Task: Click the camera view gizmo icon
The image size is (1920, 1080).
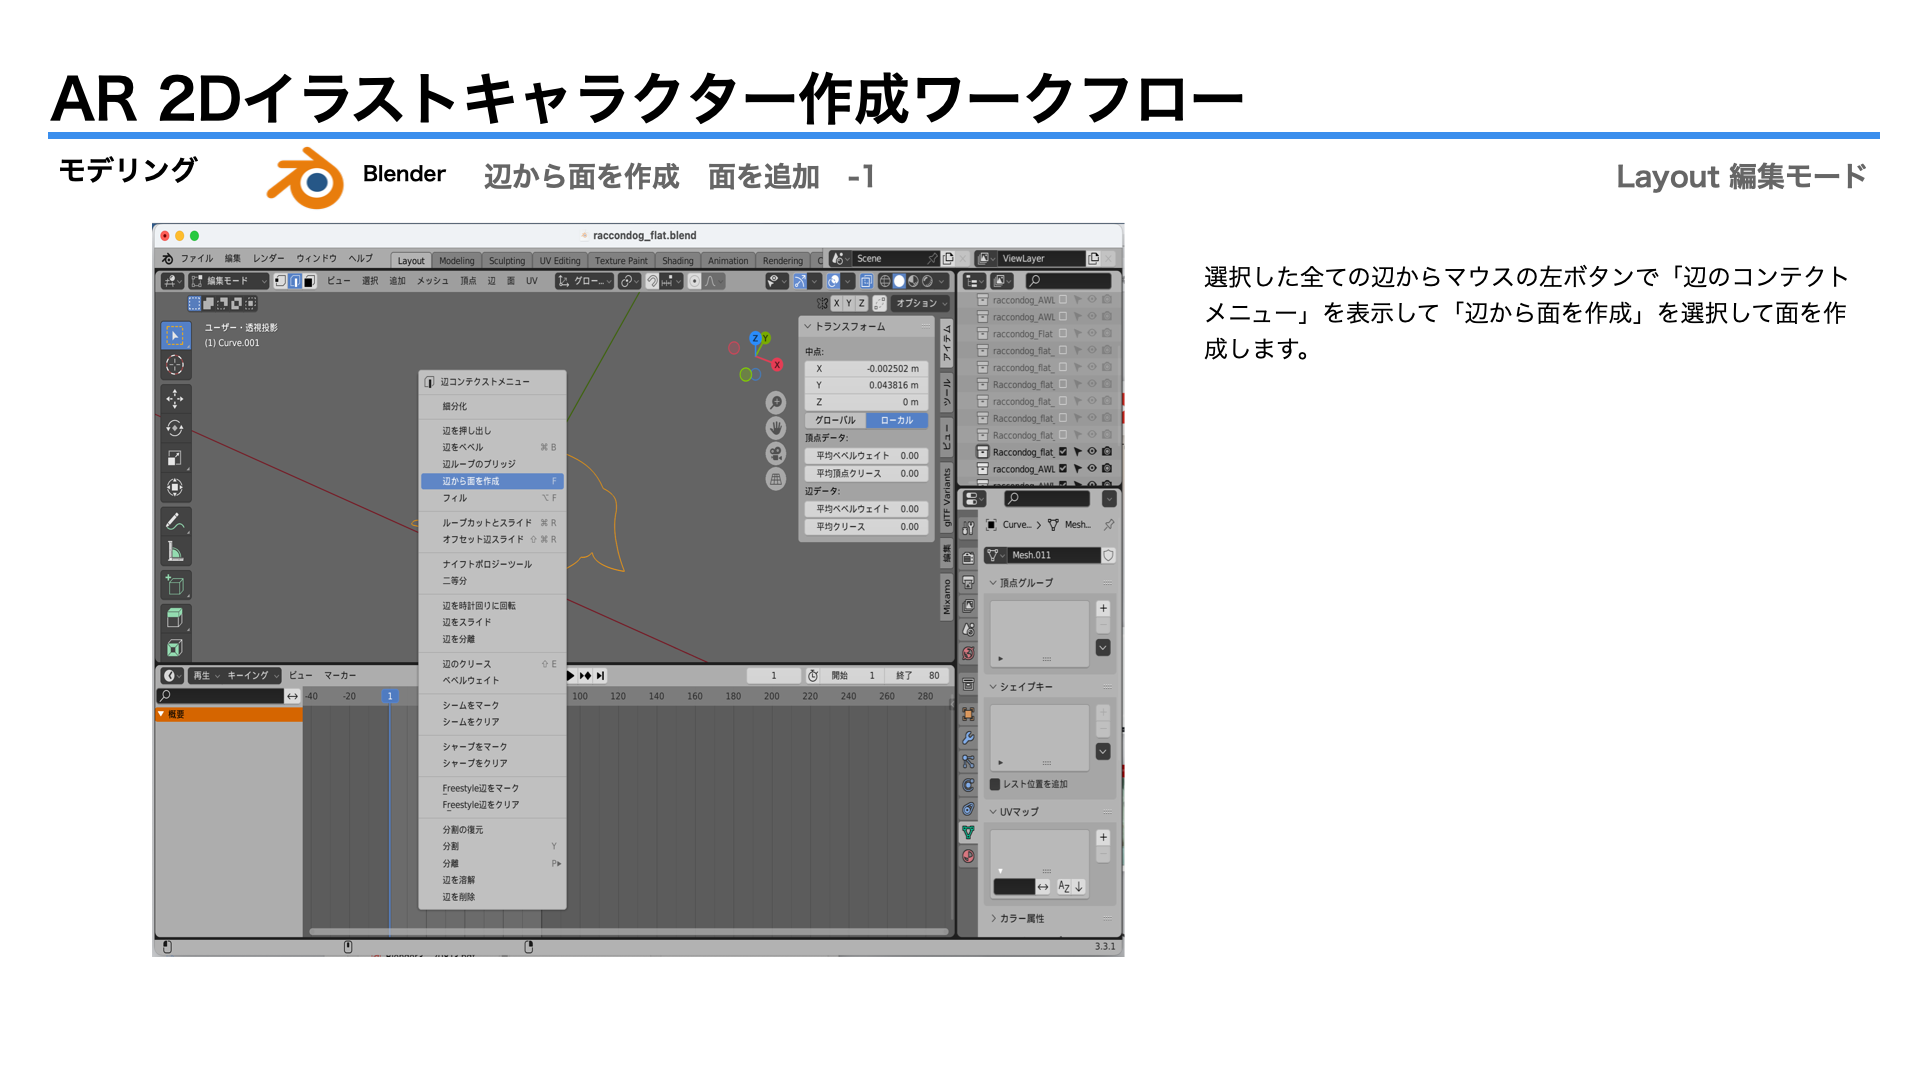Action: [776, 454]
